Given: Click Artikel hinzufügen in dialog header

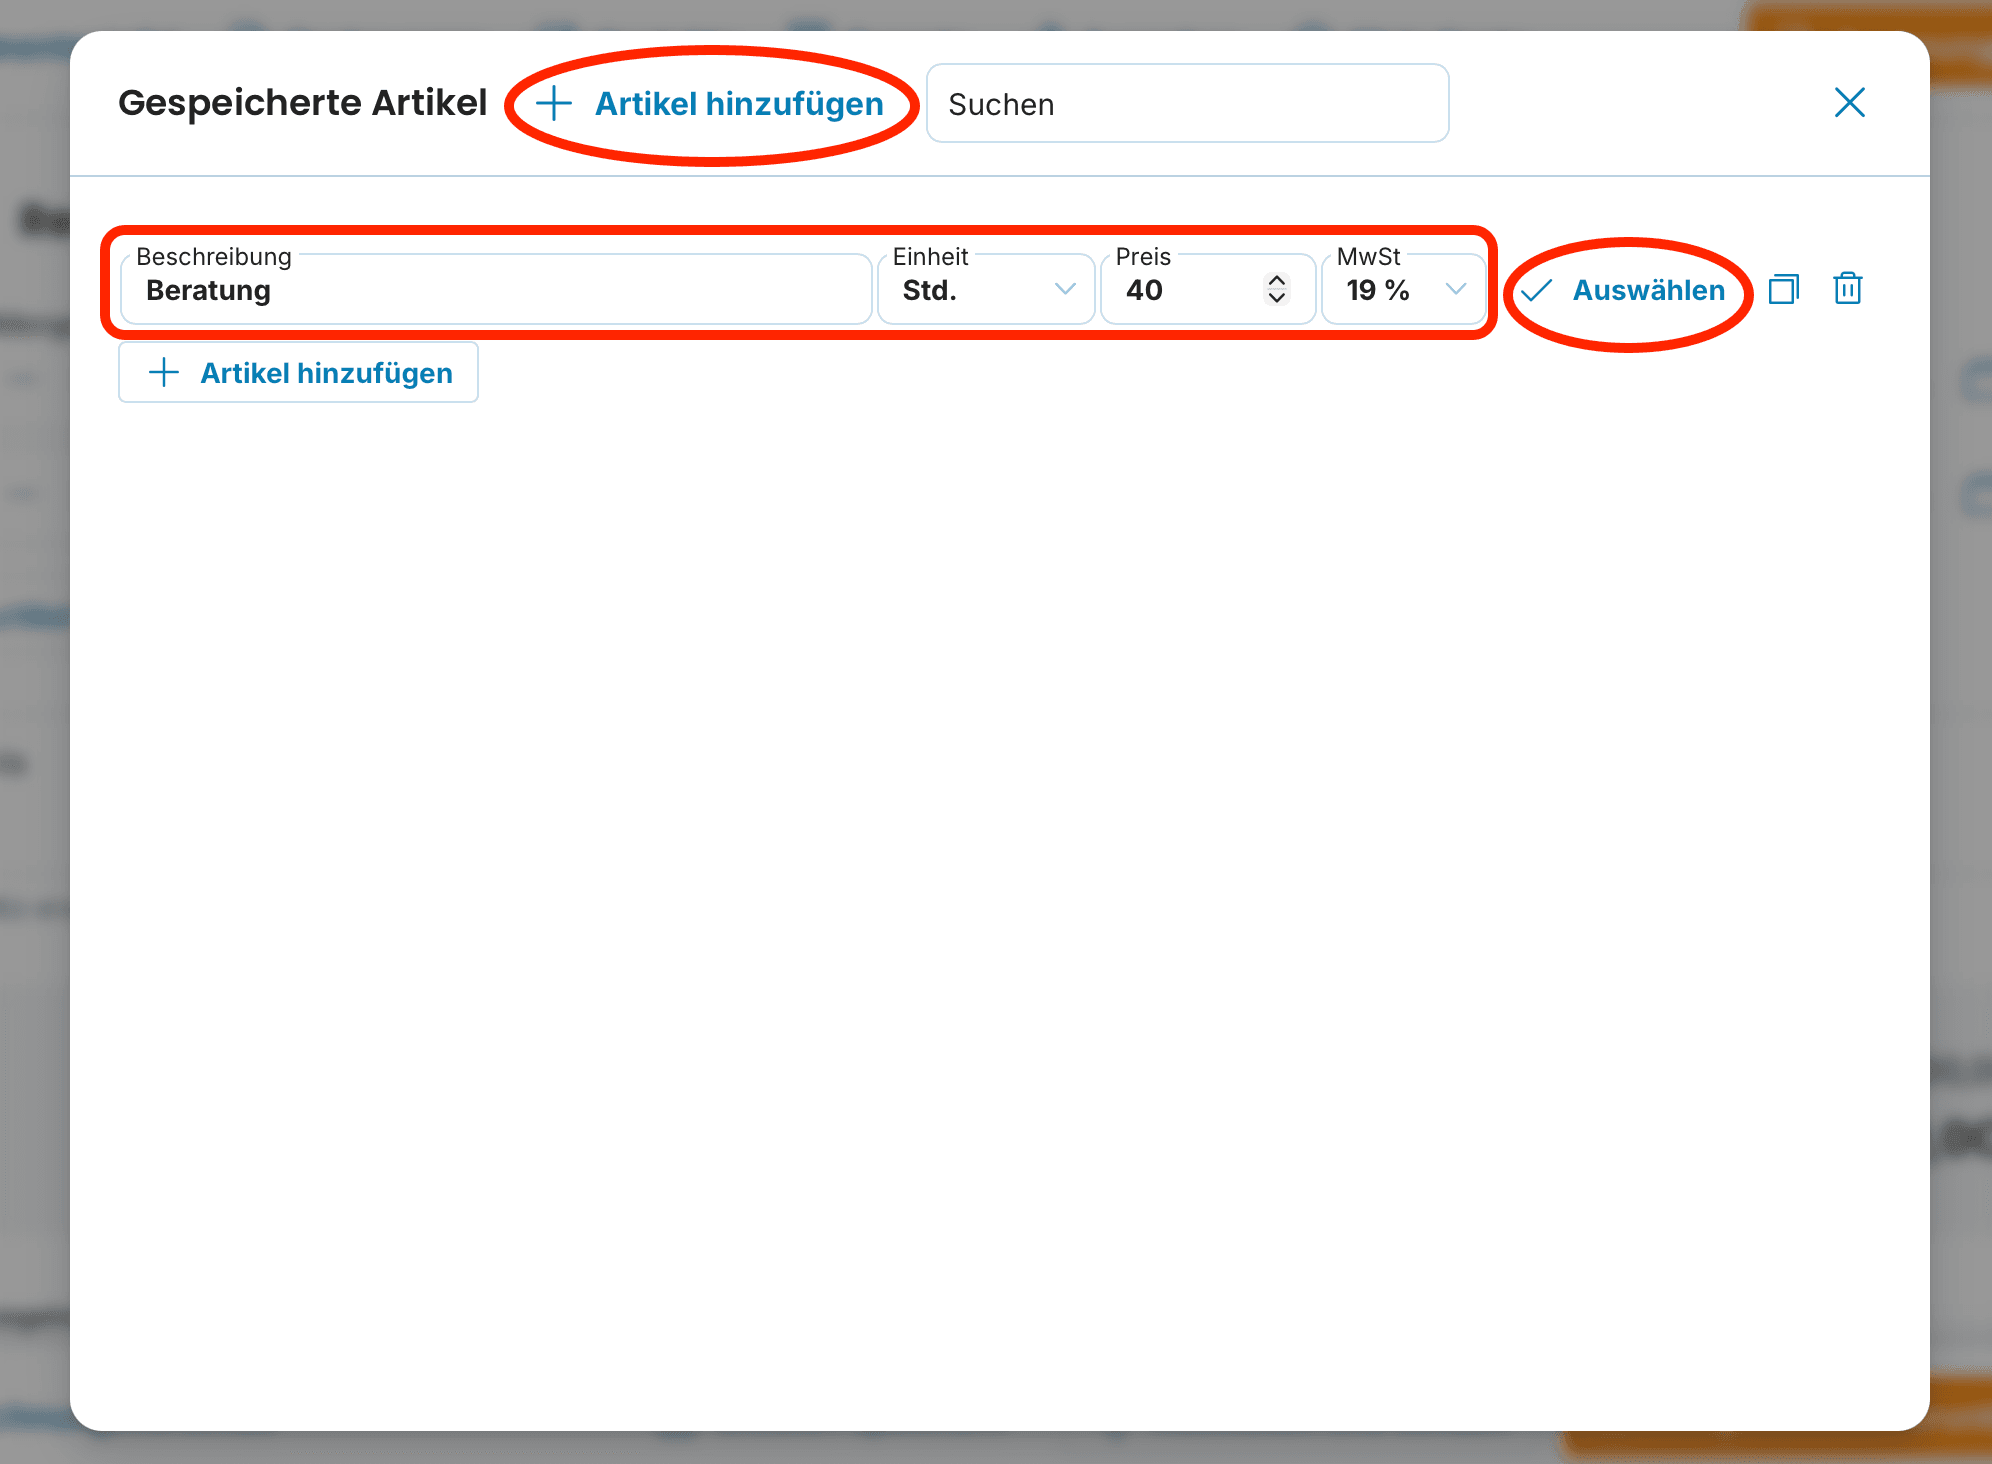Looking at the screenshot, I should click(710, 104).
